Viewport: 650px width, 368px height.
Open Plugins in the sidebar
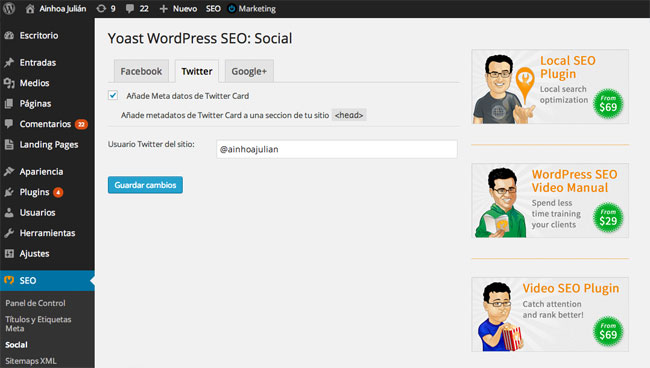(34, 192)
